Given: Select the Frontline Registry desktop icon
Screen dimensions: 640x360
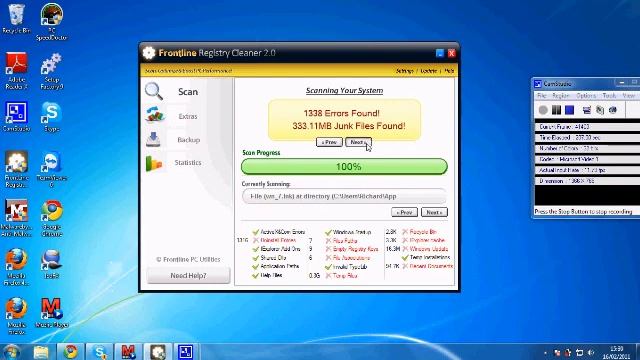Looking at the screenshot, I should pos(16,169).
